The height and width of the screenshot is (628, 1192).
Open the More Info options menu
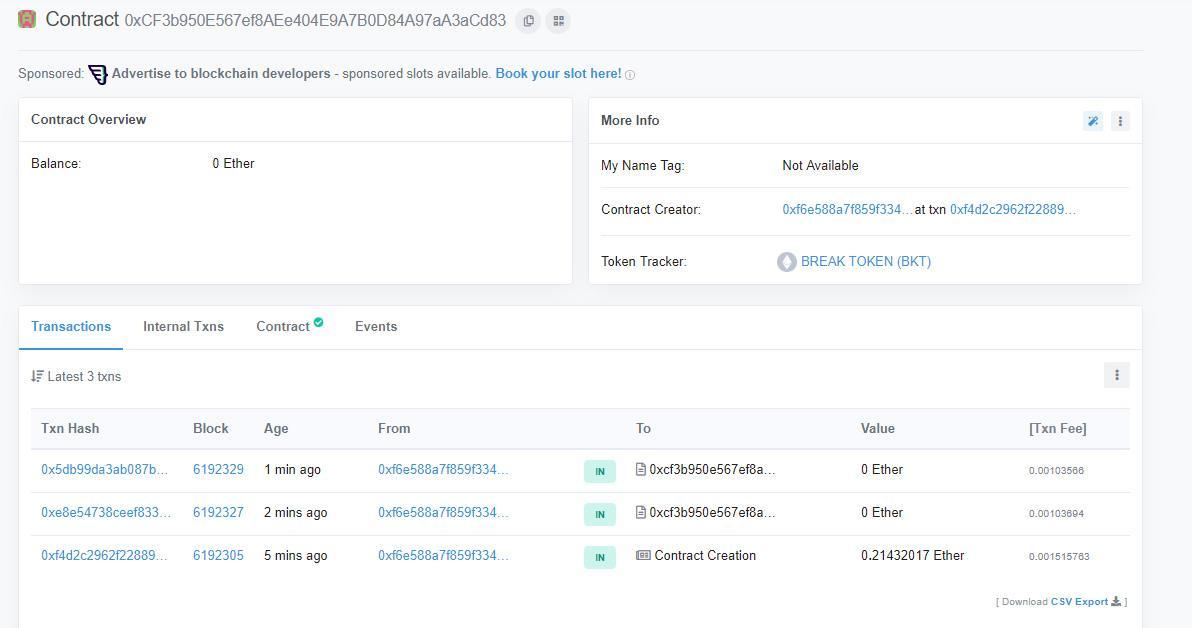1120,121
